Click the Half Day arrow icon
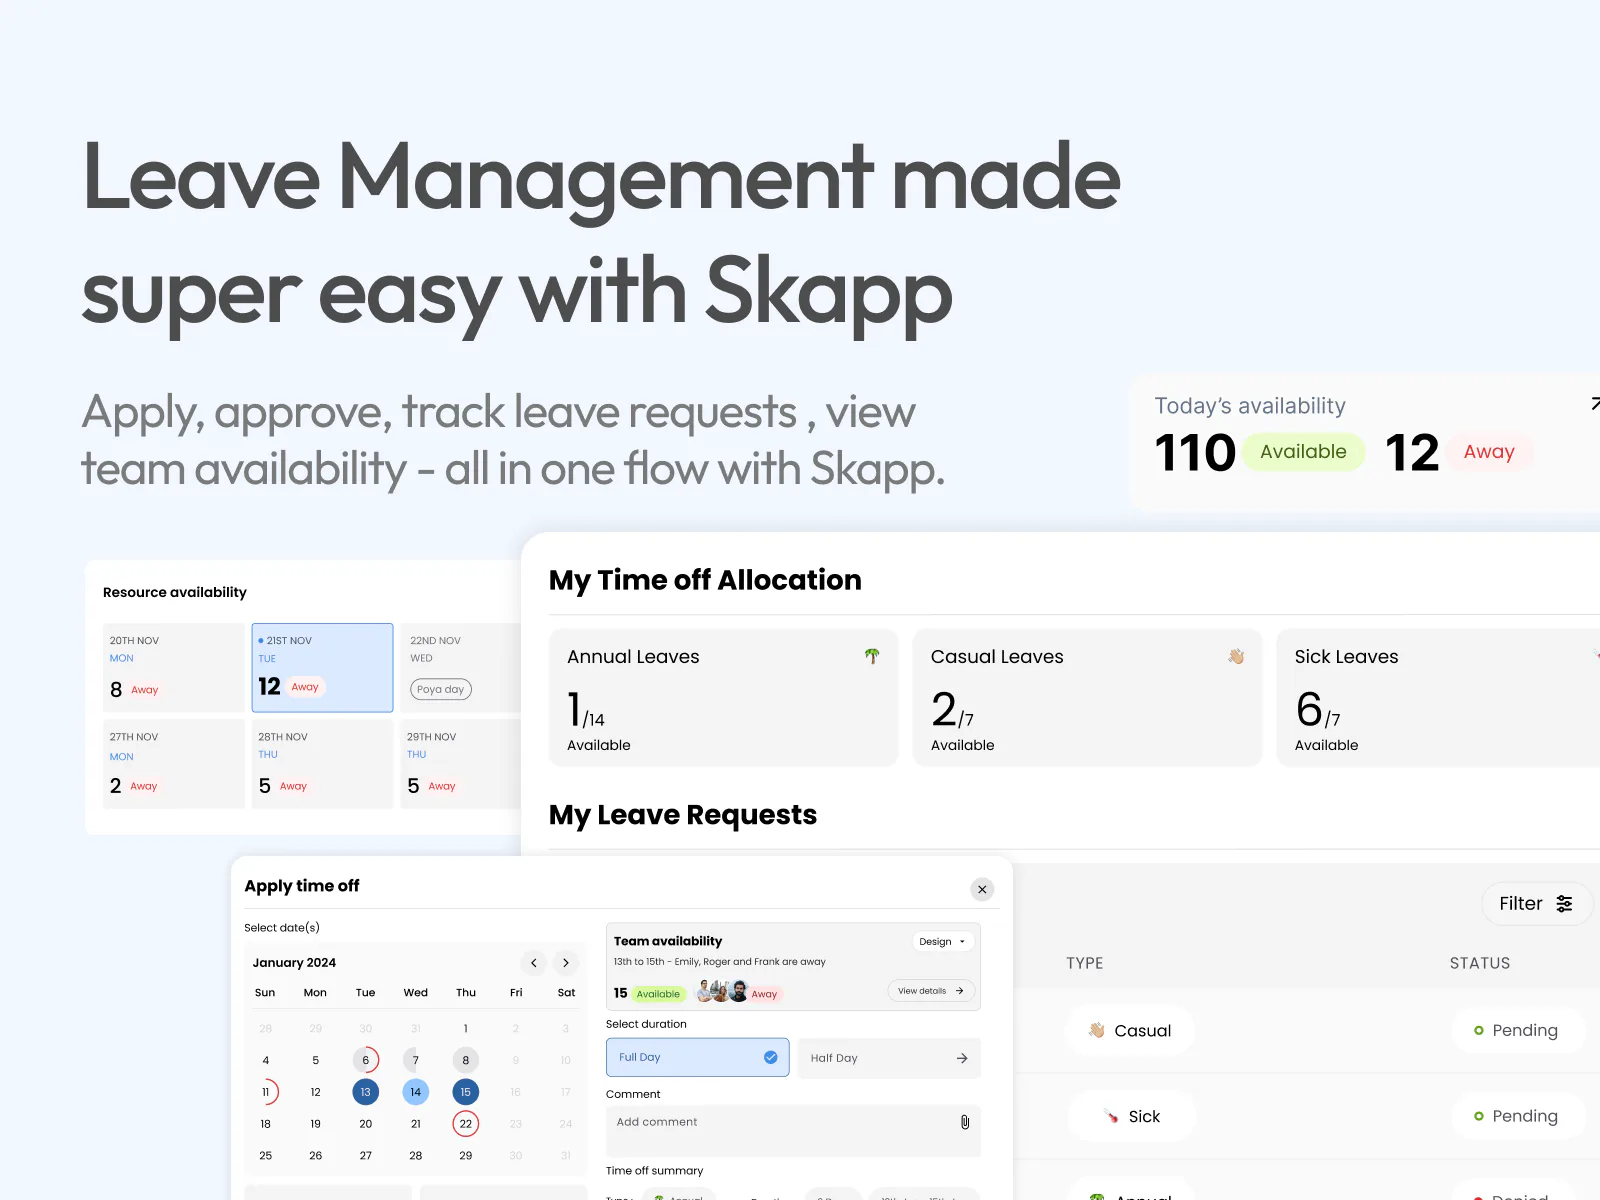 click(962, 1058)
